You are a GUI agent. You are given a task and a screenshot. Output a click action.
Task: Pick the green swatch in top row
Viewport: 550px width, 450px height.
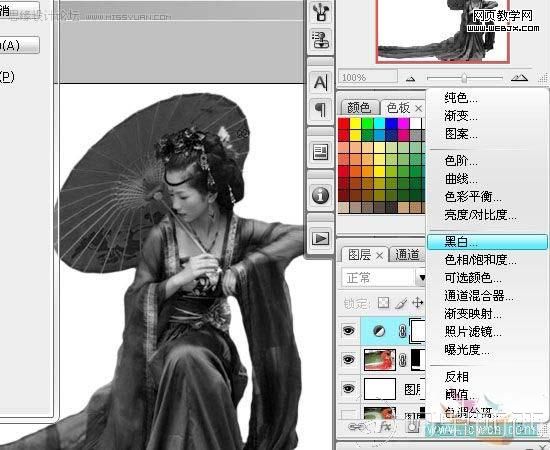coord(367,123)
